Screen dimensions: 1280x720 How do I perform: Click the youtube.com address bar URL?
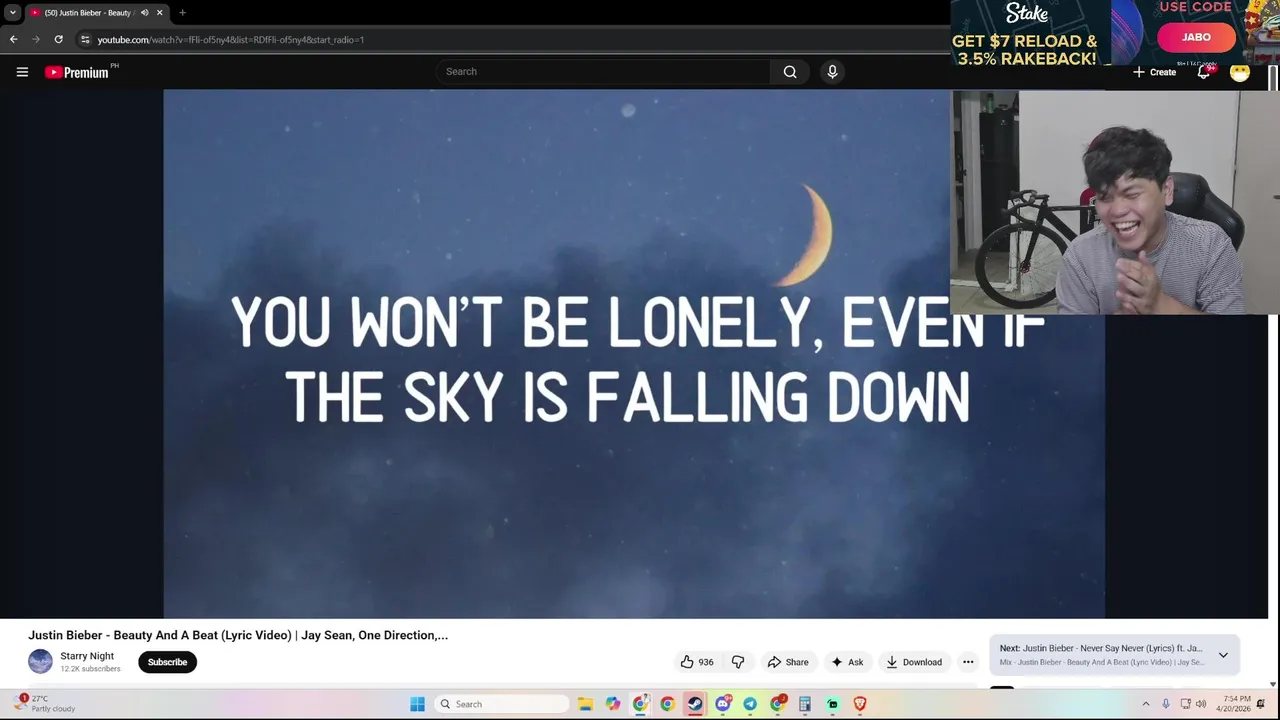click(231, 40)
